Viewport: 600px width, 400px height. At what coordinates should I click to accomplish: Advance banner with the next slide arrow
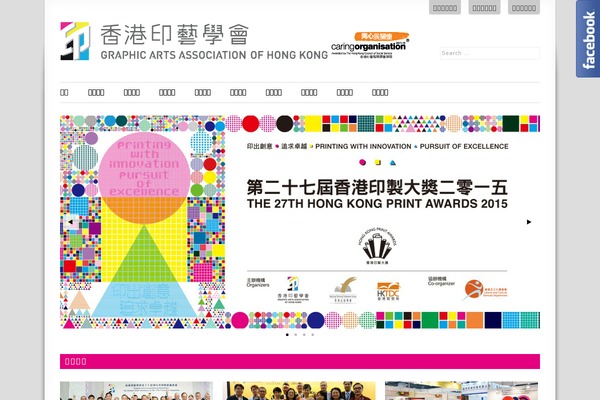pyautogui.click(x=529, y=222)
